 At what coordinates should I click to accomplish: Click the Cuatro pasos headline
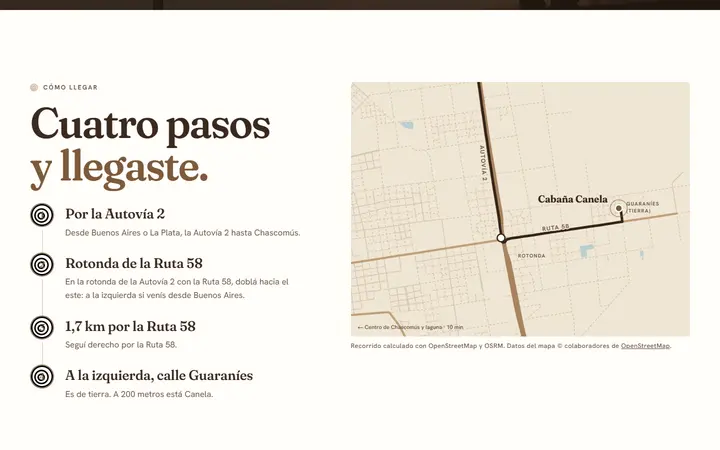tap(150, 125)
